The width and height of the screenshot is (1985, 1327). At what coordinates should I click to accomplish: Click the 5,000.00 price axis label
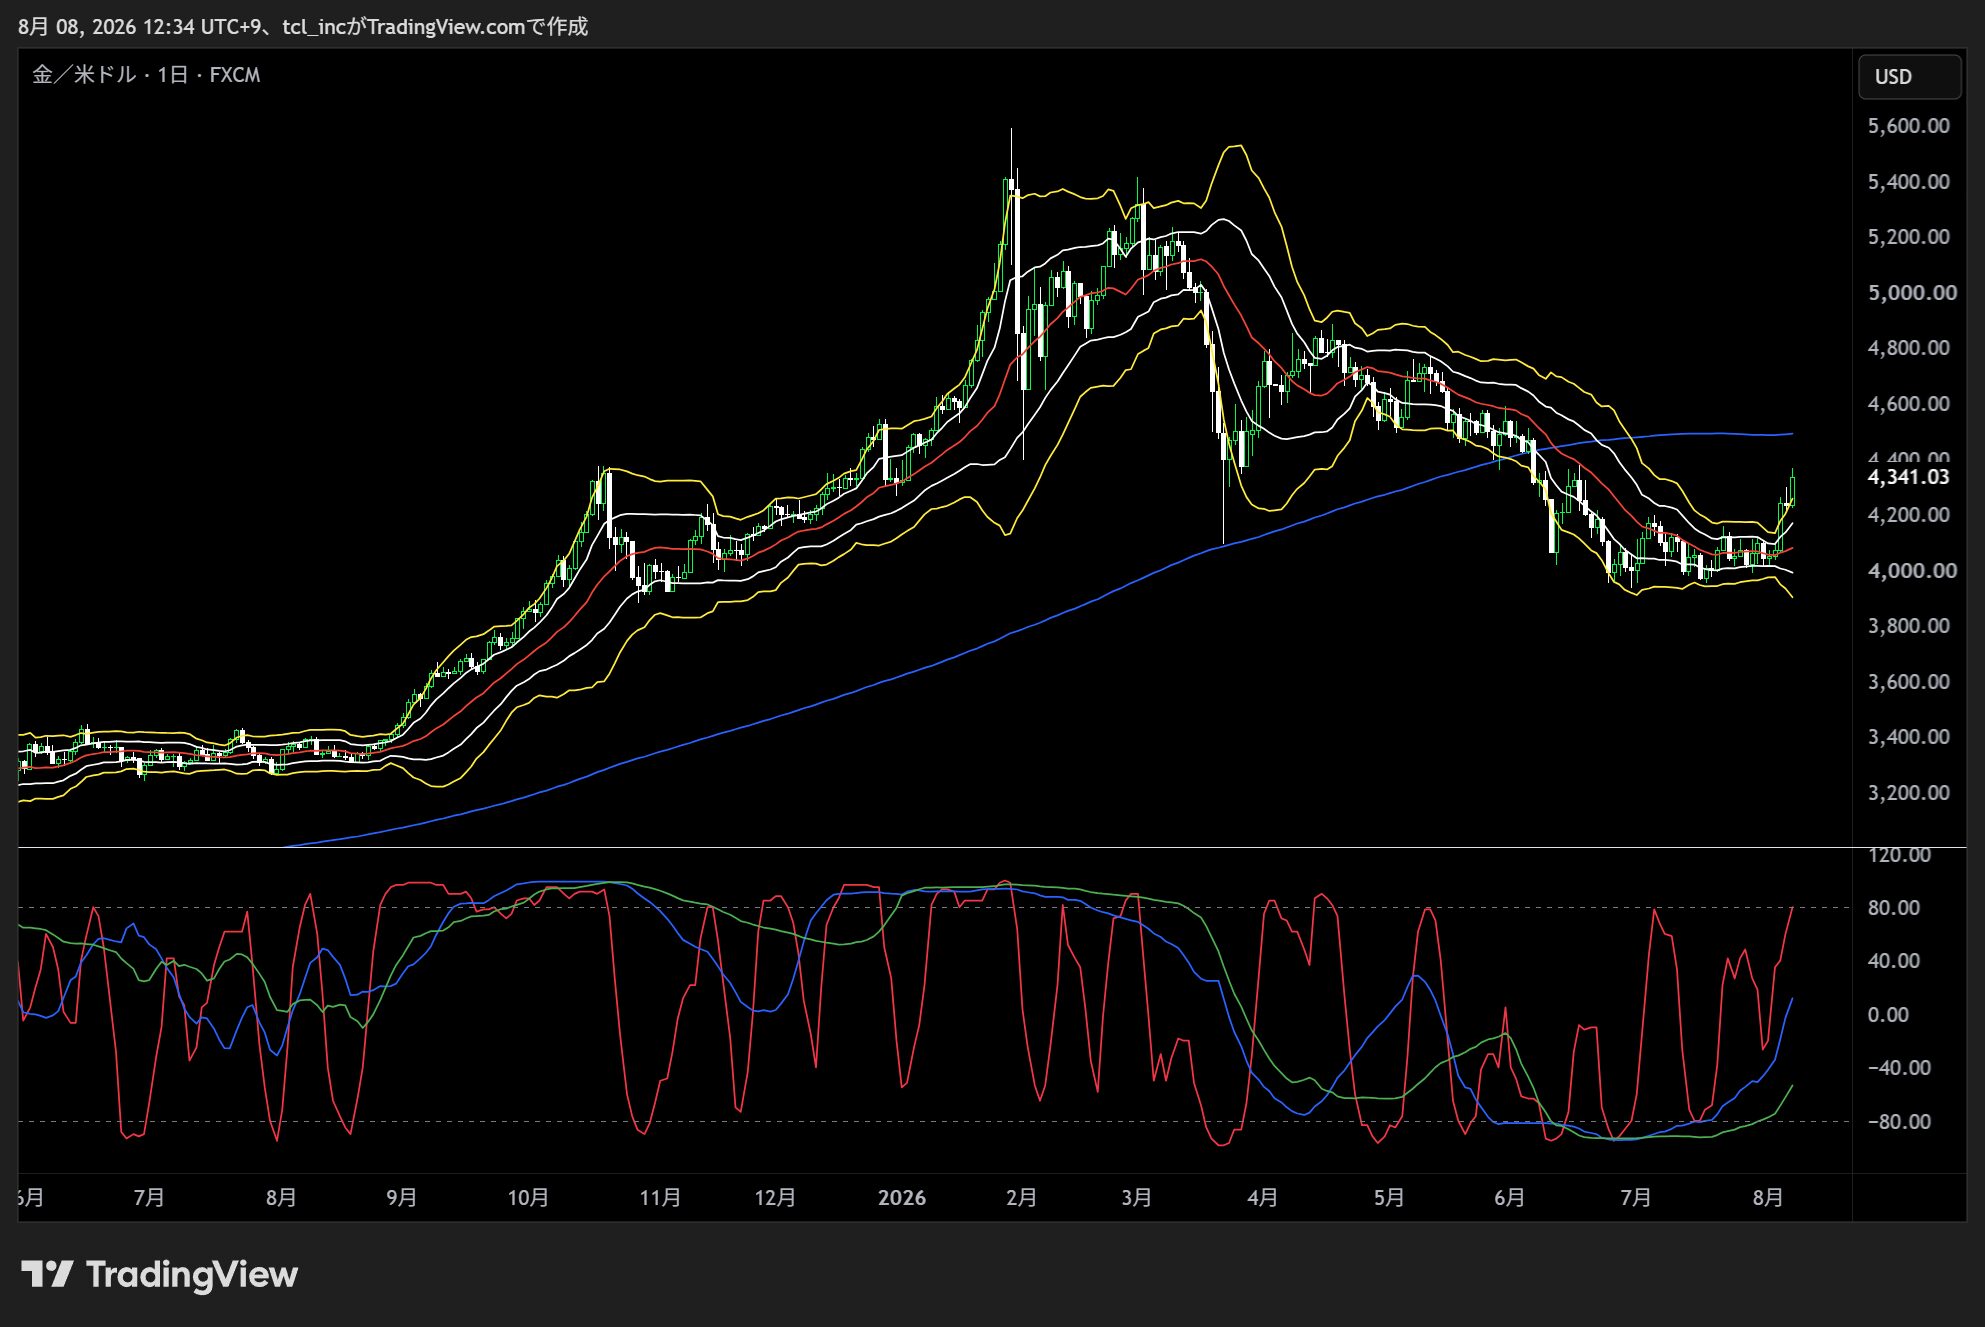1912,293
